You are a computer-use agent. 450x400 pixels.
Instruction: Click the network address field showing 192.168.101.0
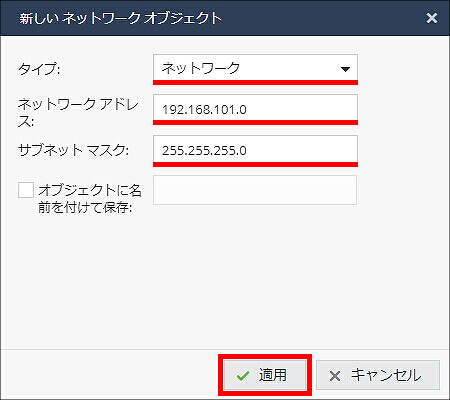click(x=255, y=108)
